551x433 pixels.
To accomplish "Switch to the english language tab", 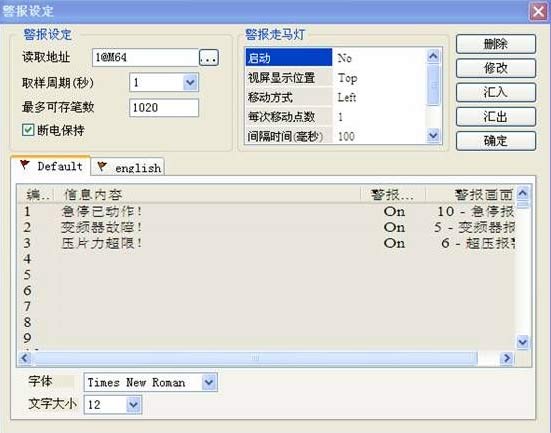I will pos(128,167).
